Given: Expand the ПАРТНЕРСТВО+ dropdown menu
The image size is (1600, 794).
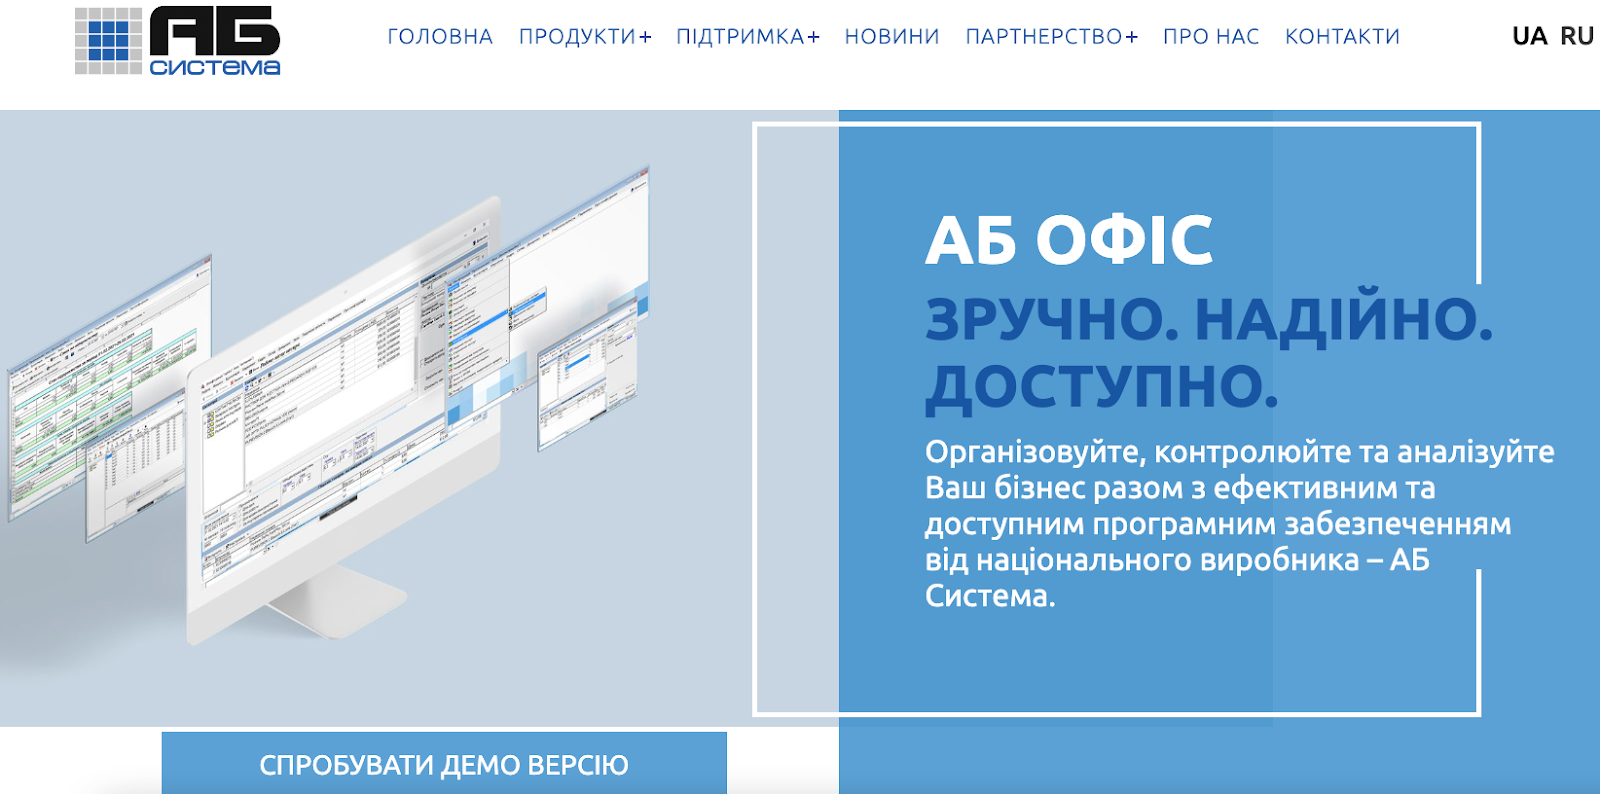Looking at the screenshot, I should point(1051,37).
